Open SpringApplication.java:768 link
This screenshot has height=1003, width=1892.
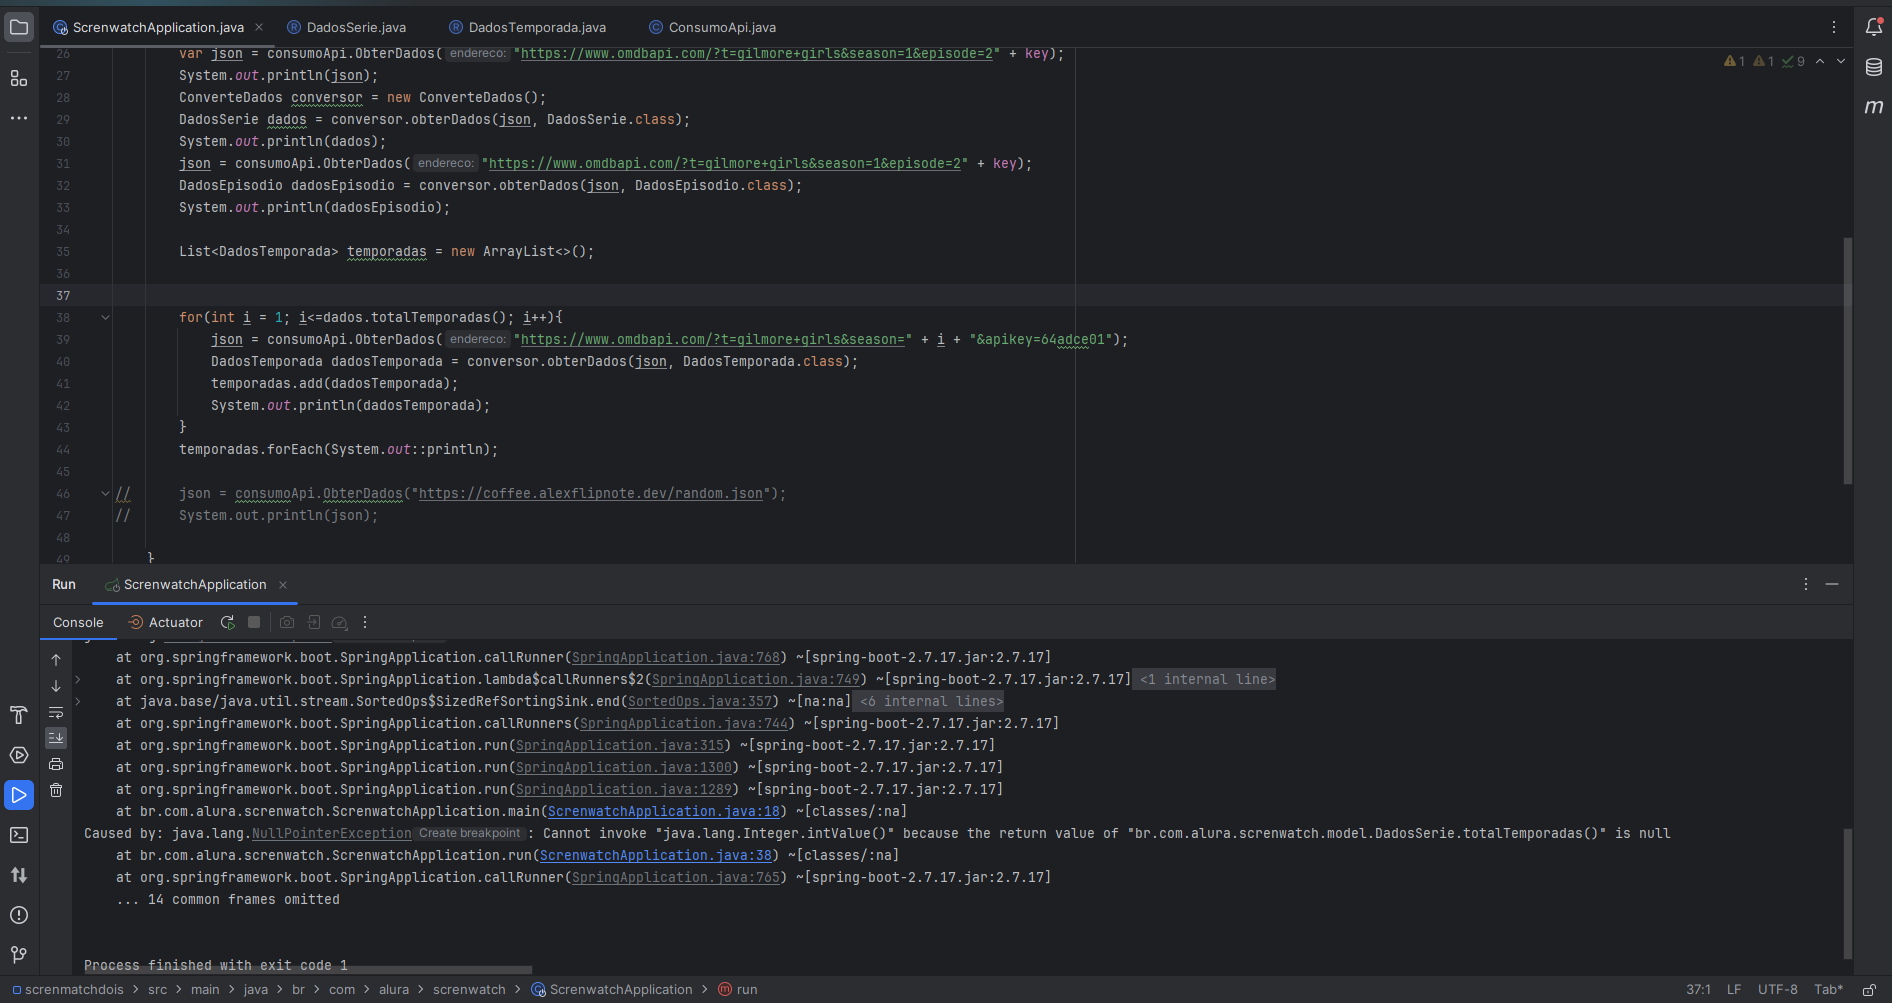(x=676, y=658)
